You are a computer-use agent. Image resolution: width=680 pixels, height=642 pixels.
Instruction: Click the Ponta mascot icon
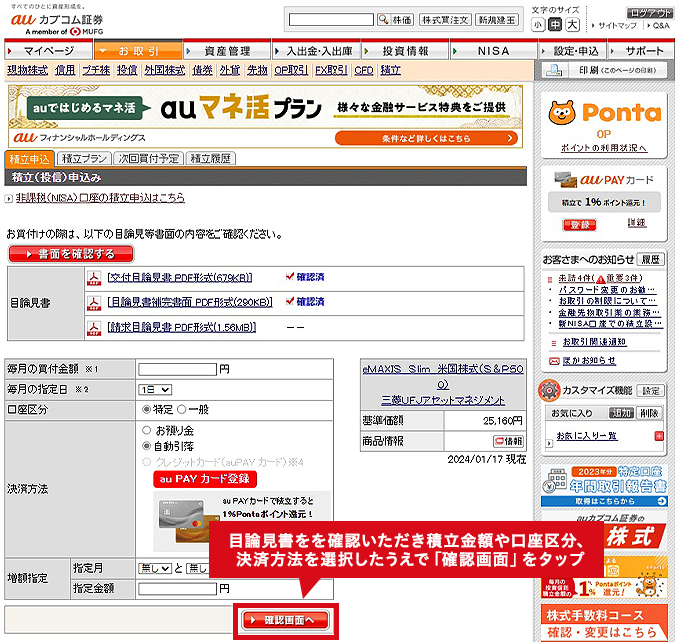pos(562,113)
